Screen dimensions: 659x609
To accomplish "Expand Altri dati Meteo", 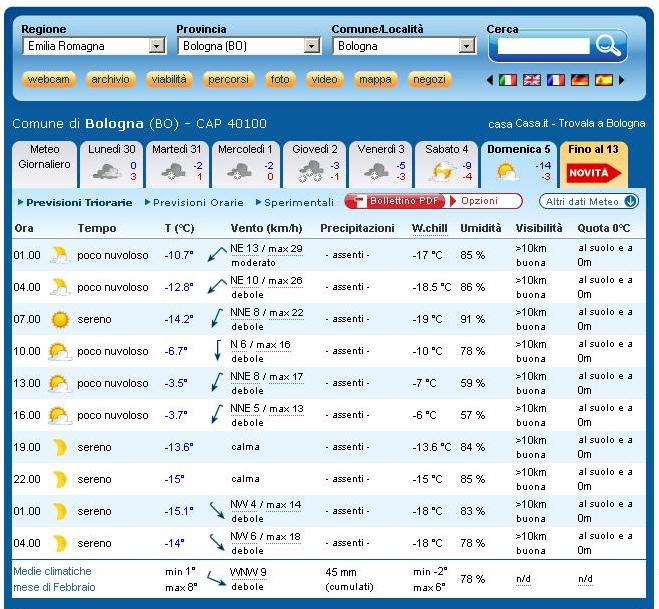I will 589,201.
